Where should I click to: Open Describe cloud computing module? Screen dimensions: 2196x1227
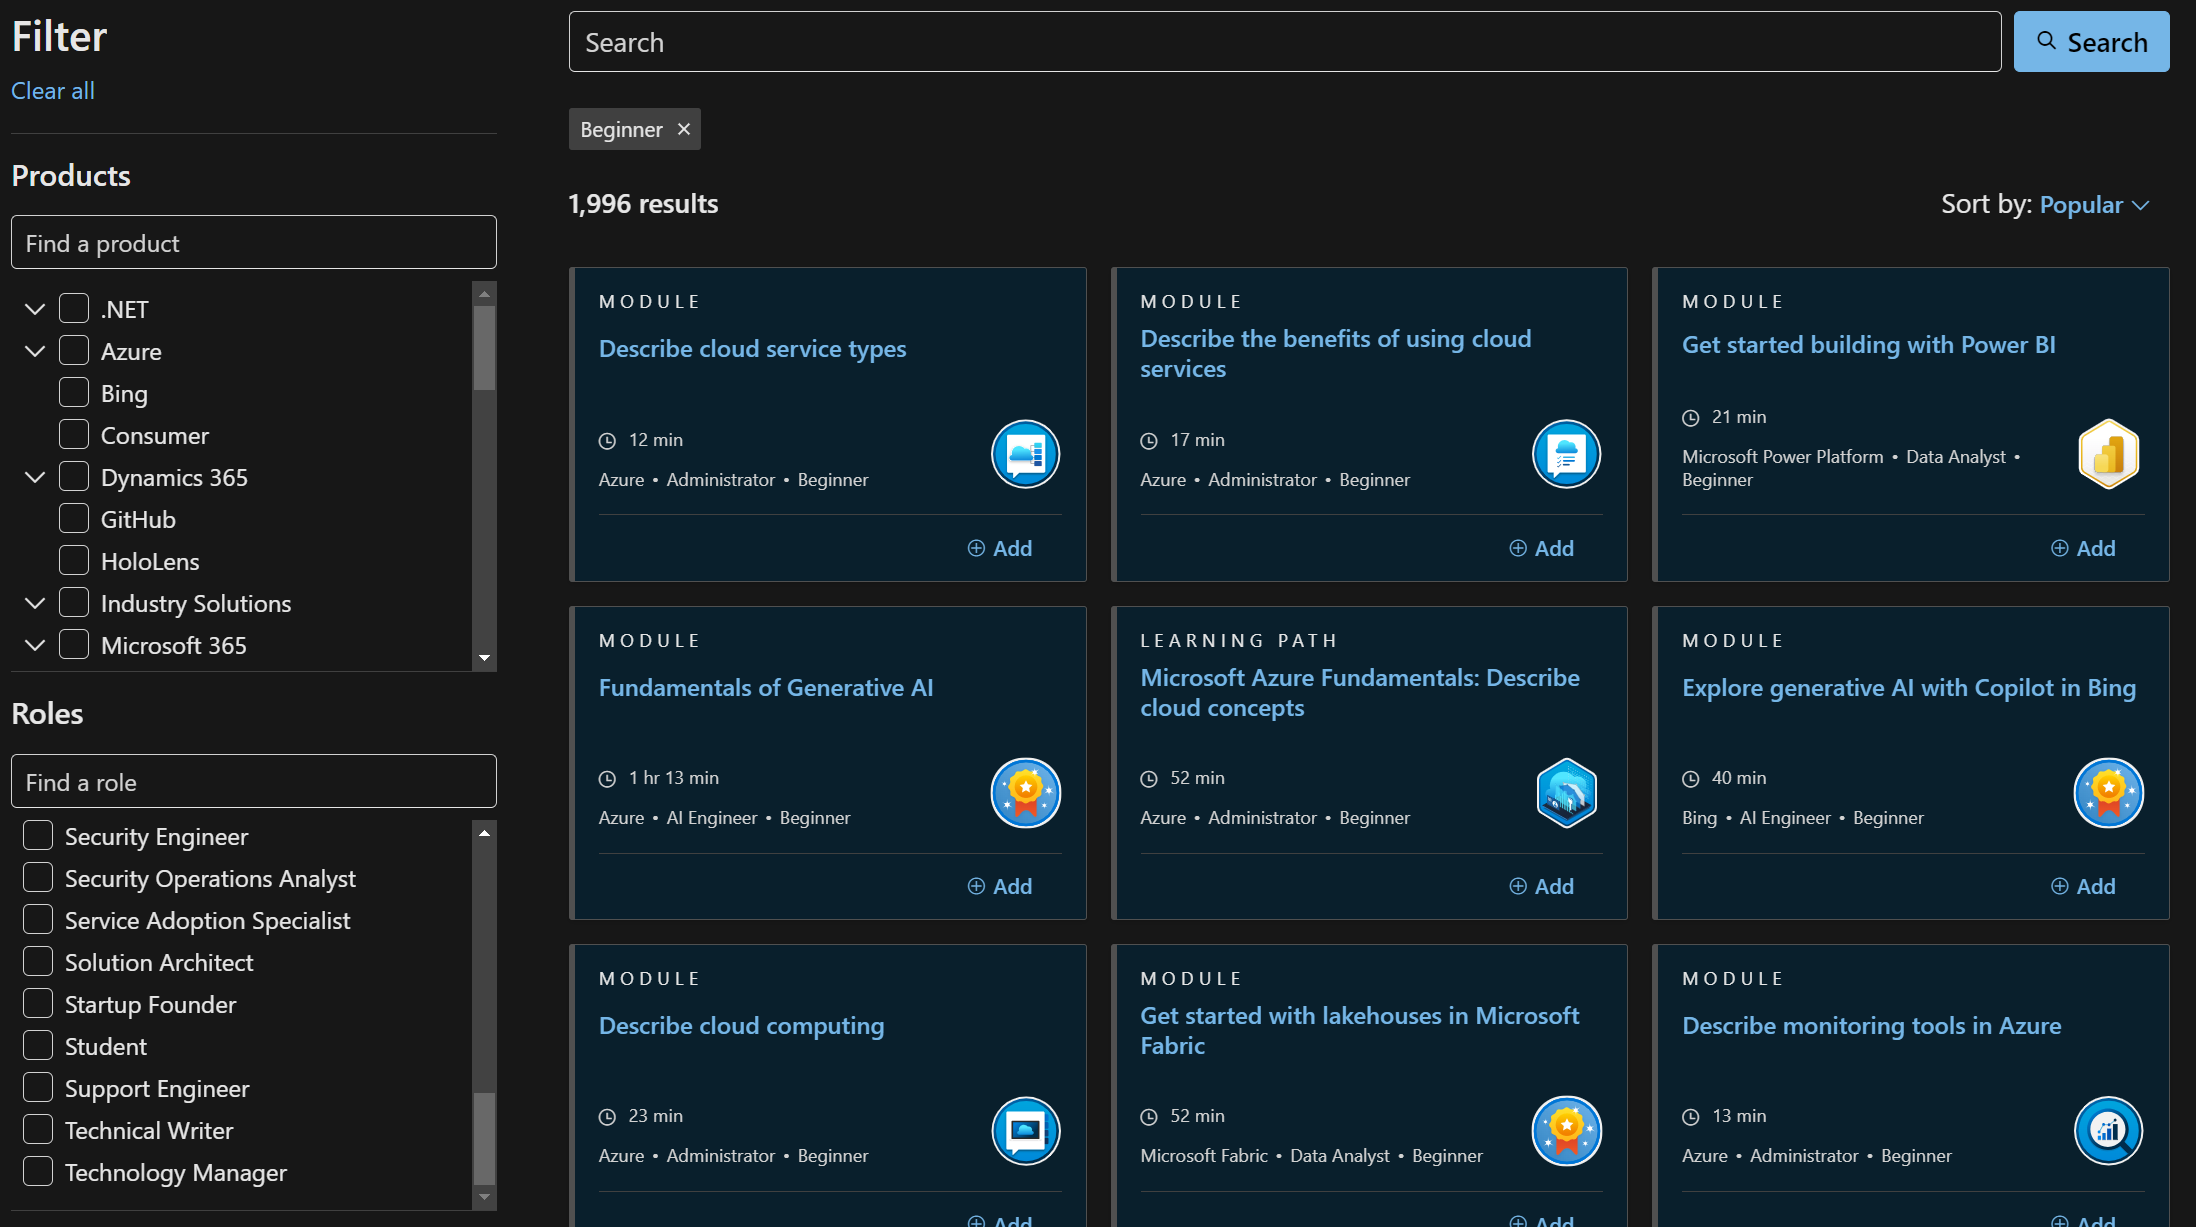coord(741,1025)
